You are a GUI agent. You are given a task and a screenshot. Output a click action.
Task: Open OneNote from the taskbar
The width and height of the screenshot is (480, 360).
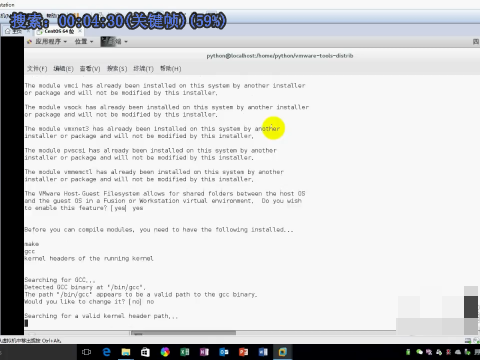[204, 352]
